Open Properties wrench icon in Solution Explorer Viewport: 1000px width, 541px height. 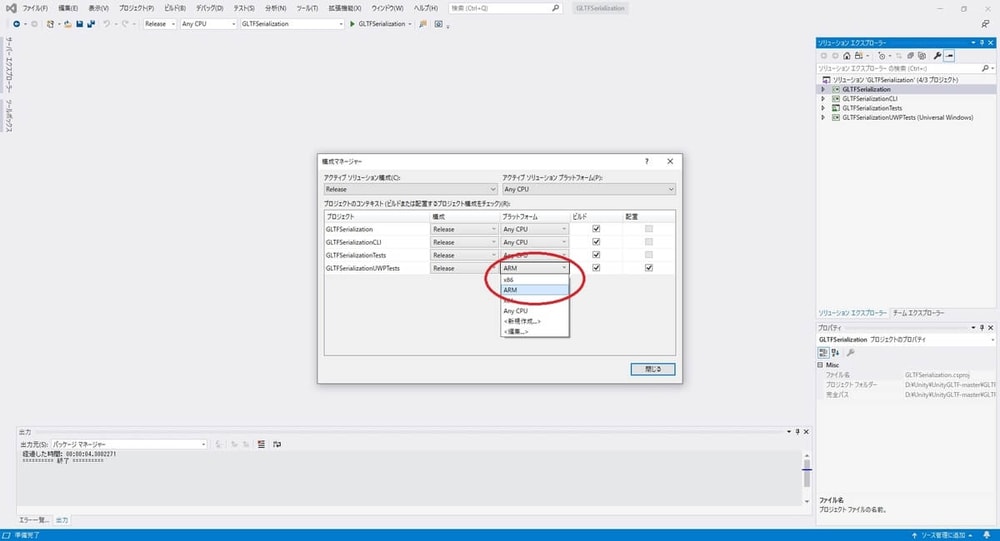938,56
